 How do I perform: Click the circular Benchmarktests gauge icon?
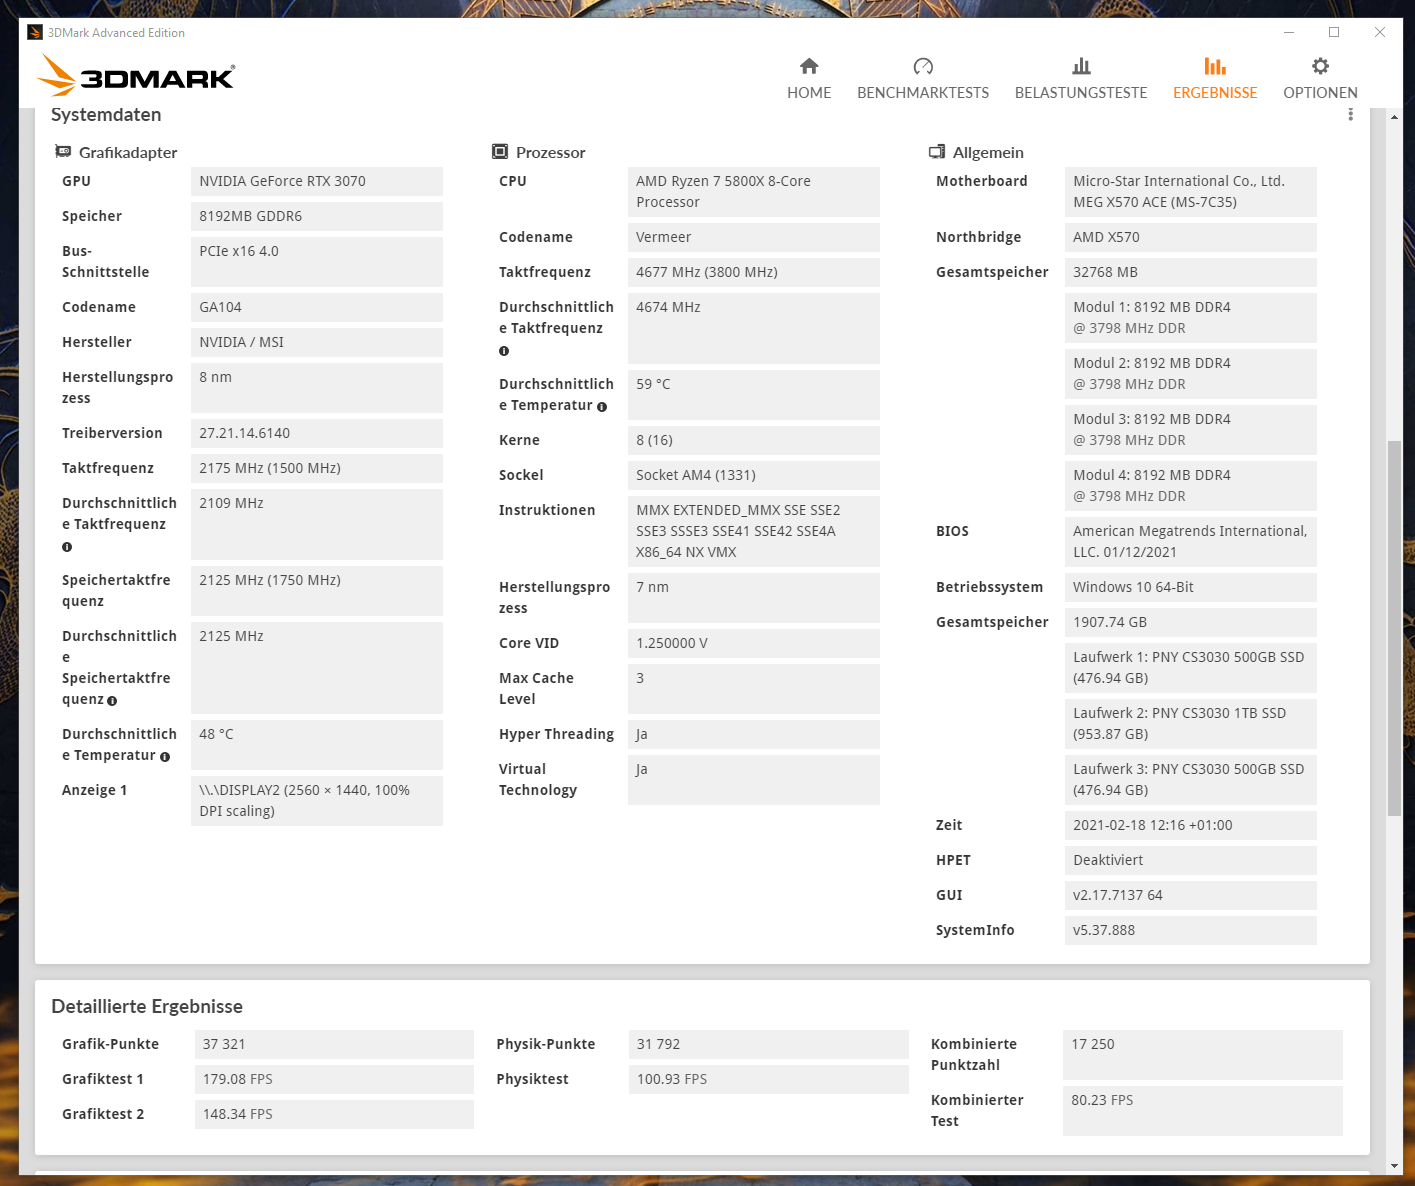point(923,66)
